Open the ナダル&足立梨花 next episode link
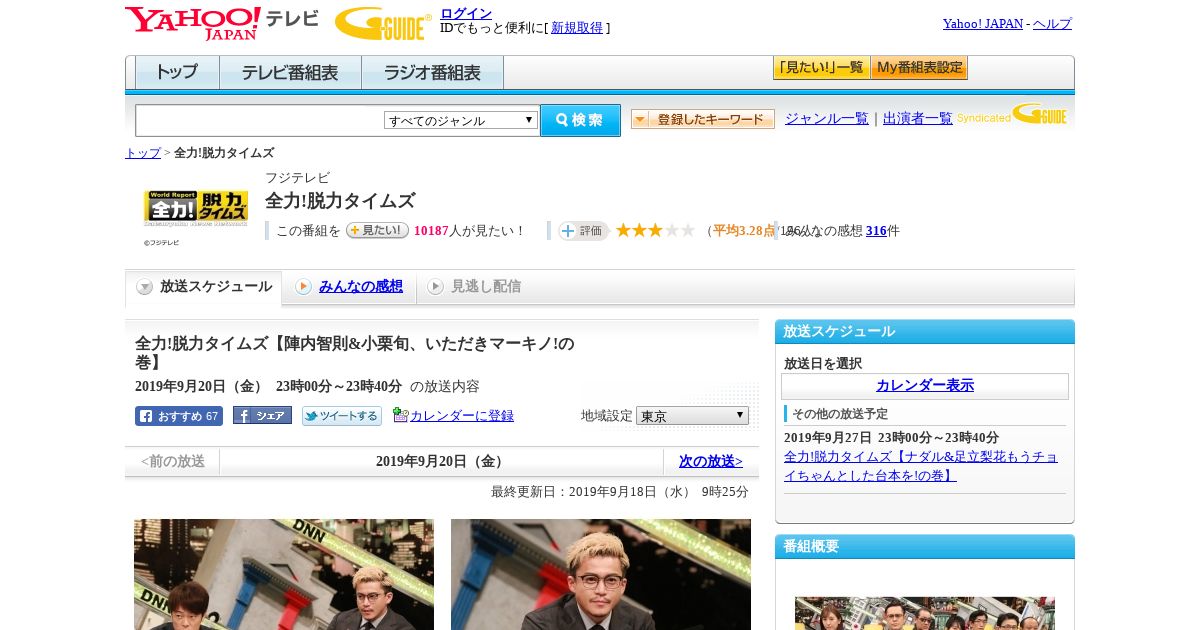Viewport: 1200px width, 630px height. [921, 466]
